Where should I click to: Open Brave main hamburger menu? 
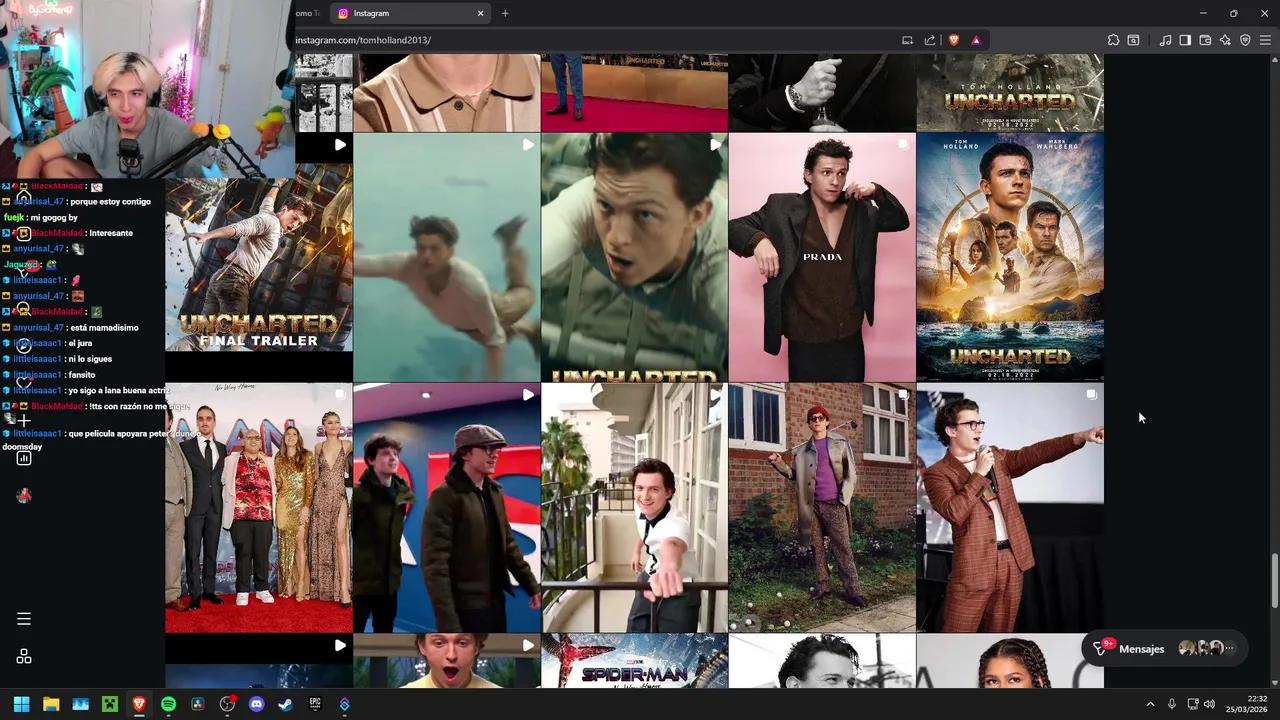coord(1265,40)
